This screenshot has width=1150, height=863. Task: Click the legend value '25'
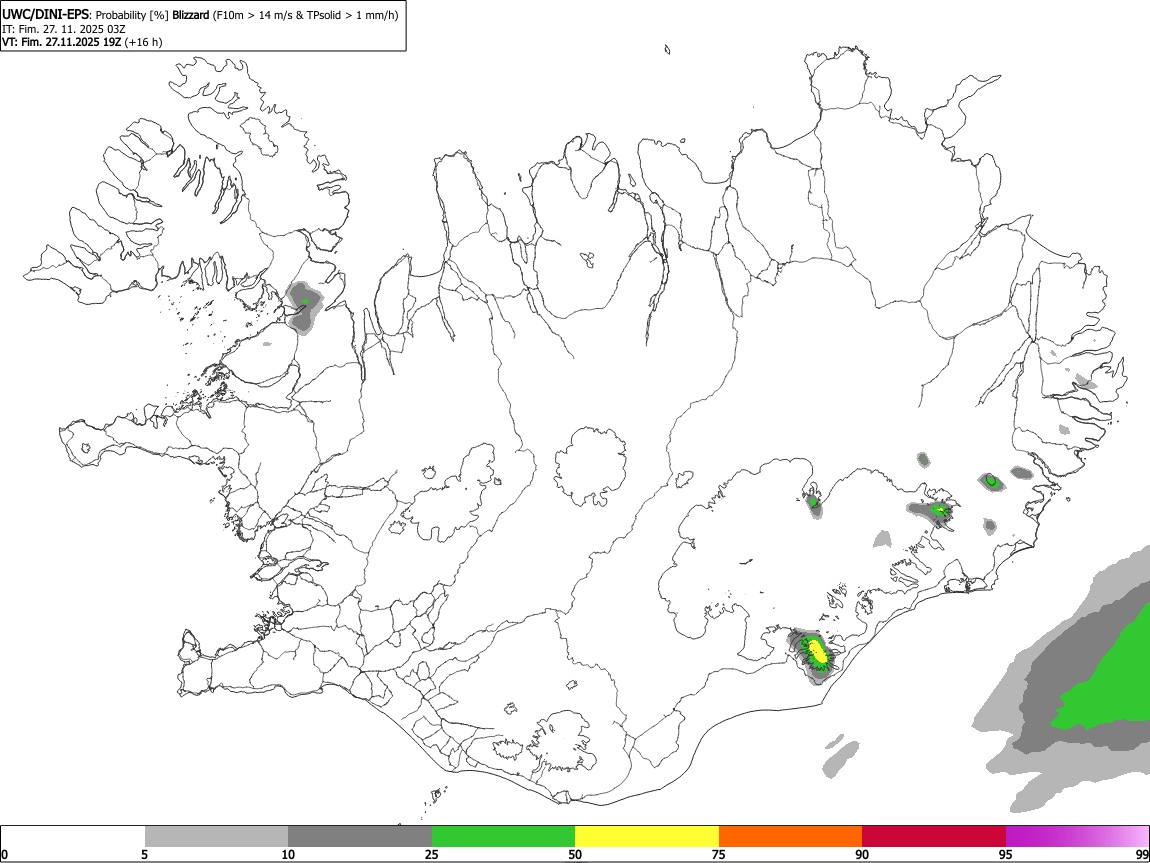coord(432,855)
